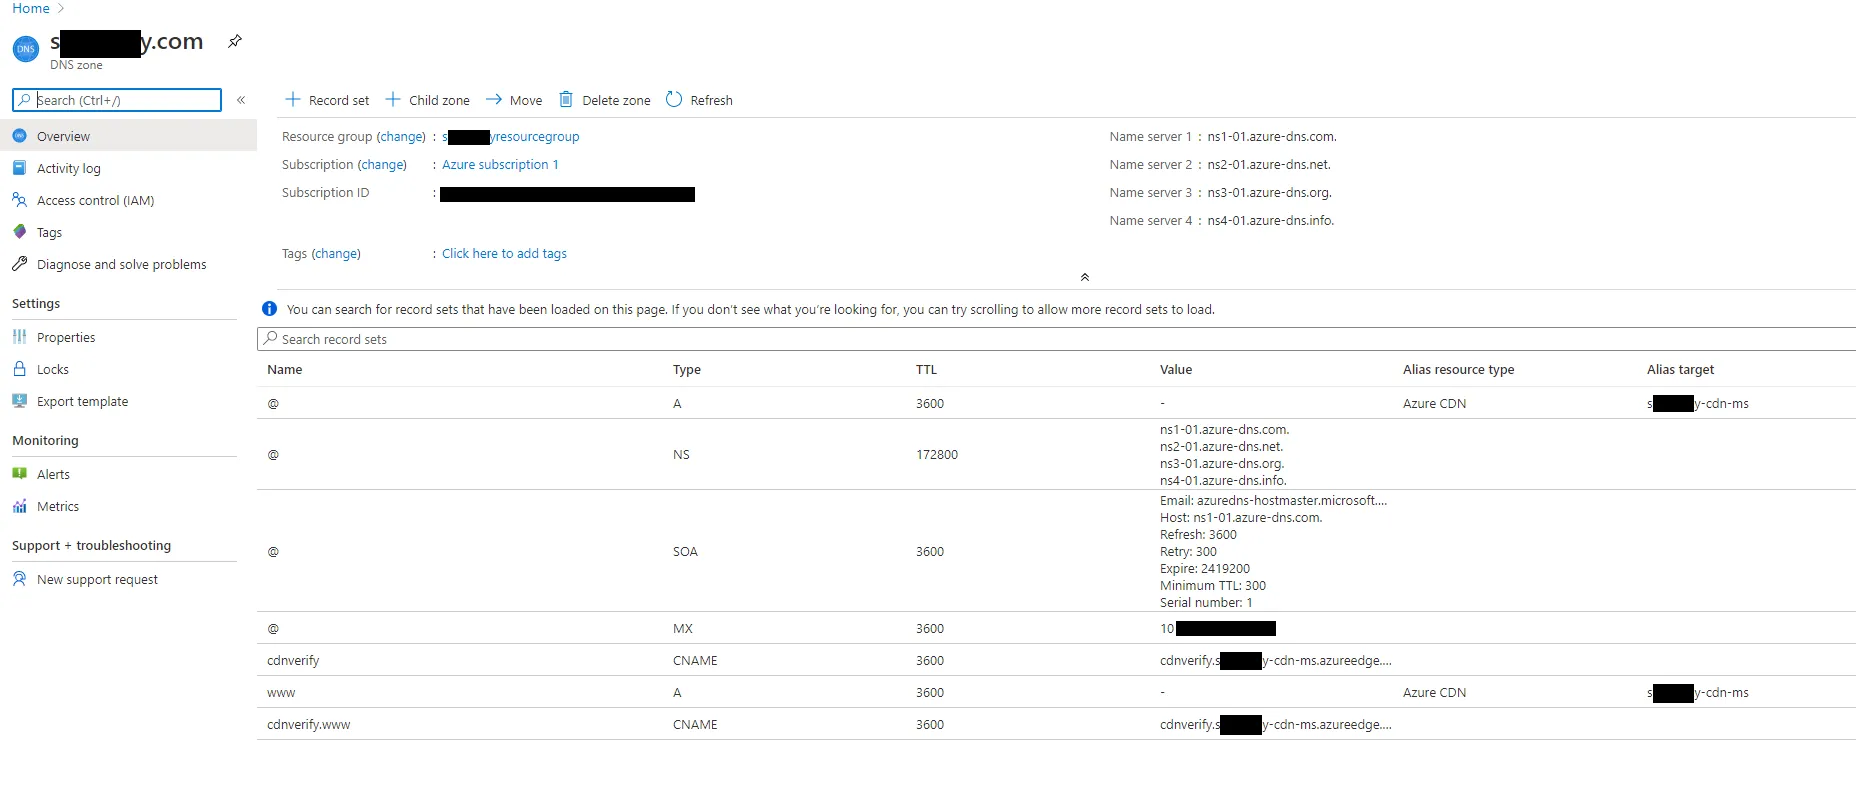Click Delete zone in toolbar
Screen dimensions: 1856x802
pyautogui.click(x=604, y=100)
